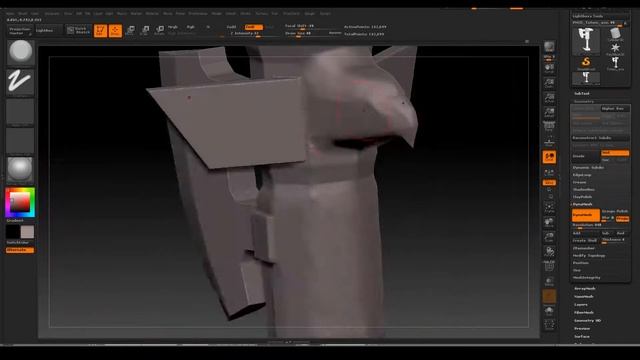Click the LightBox button
This screenshot has width=640, height=360.
point(48,31)
